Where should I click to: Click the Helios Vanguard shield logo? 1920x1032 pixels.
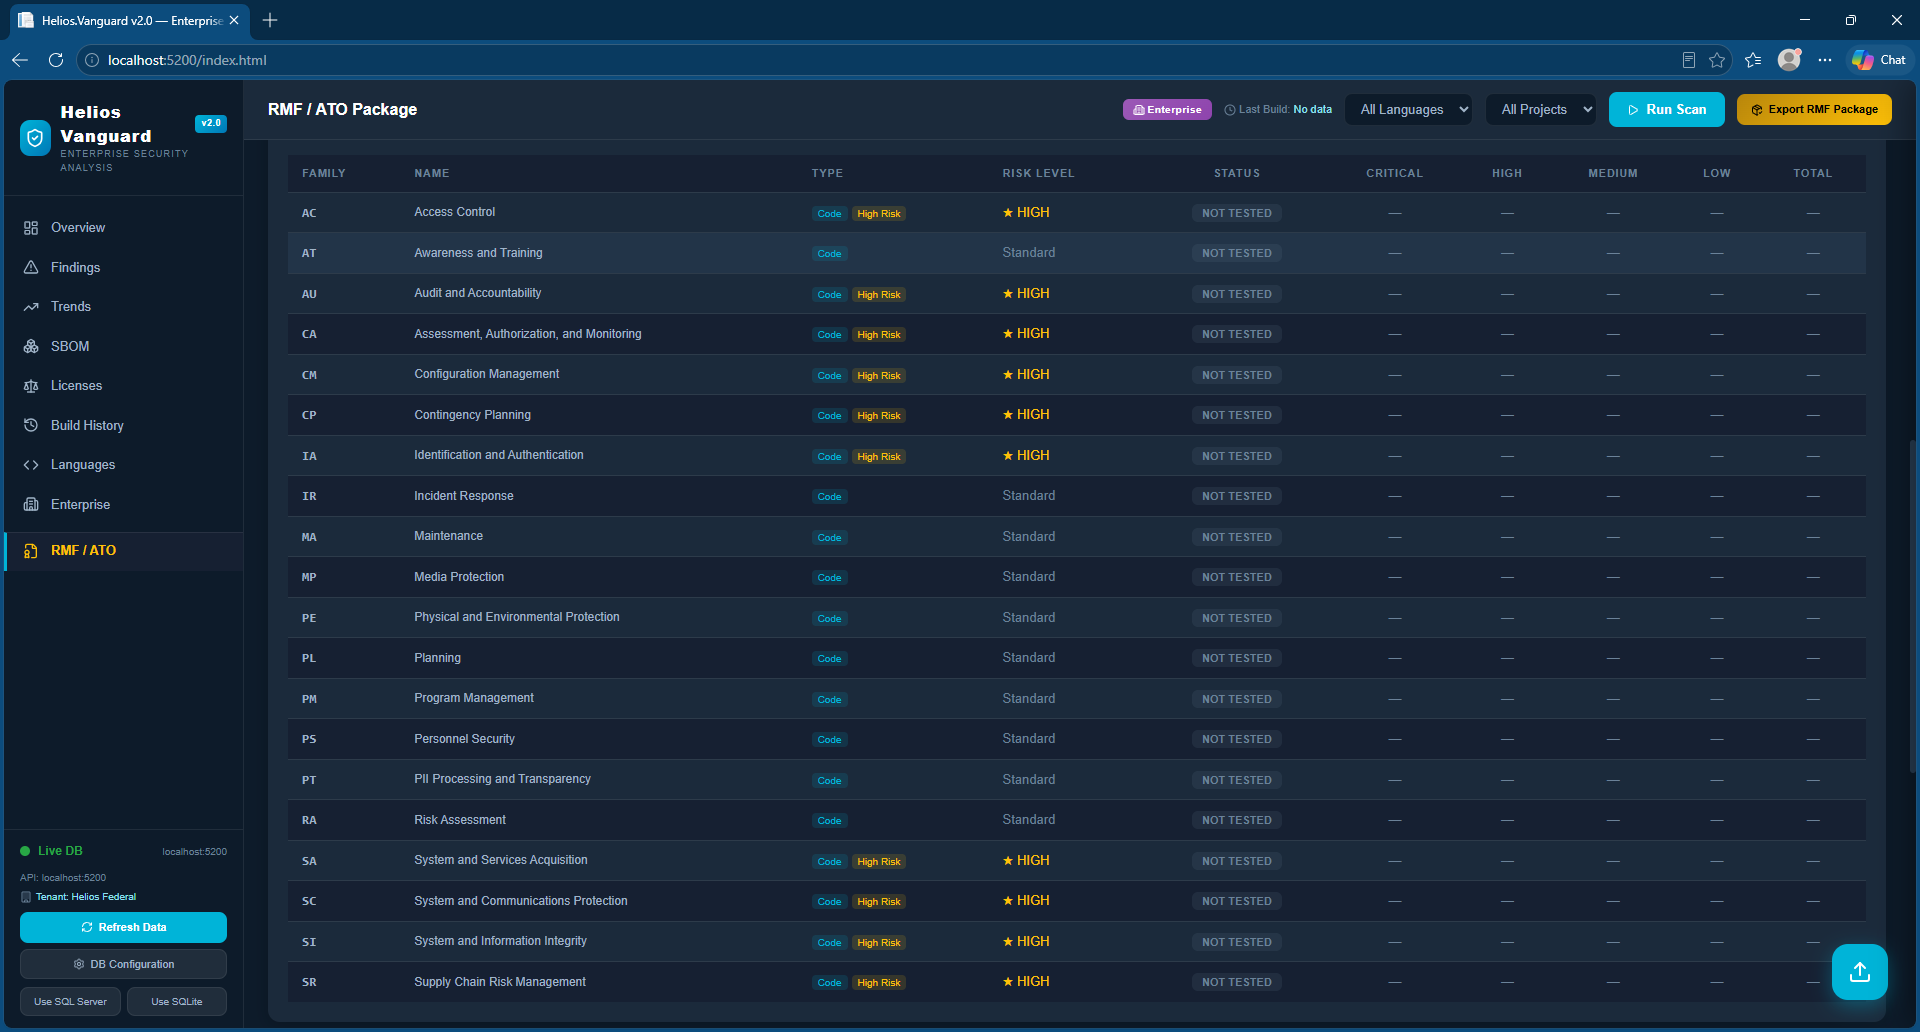pyautogui.click(x=36, y=138)
